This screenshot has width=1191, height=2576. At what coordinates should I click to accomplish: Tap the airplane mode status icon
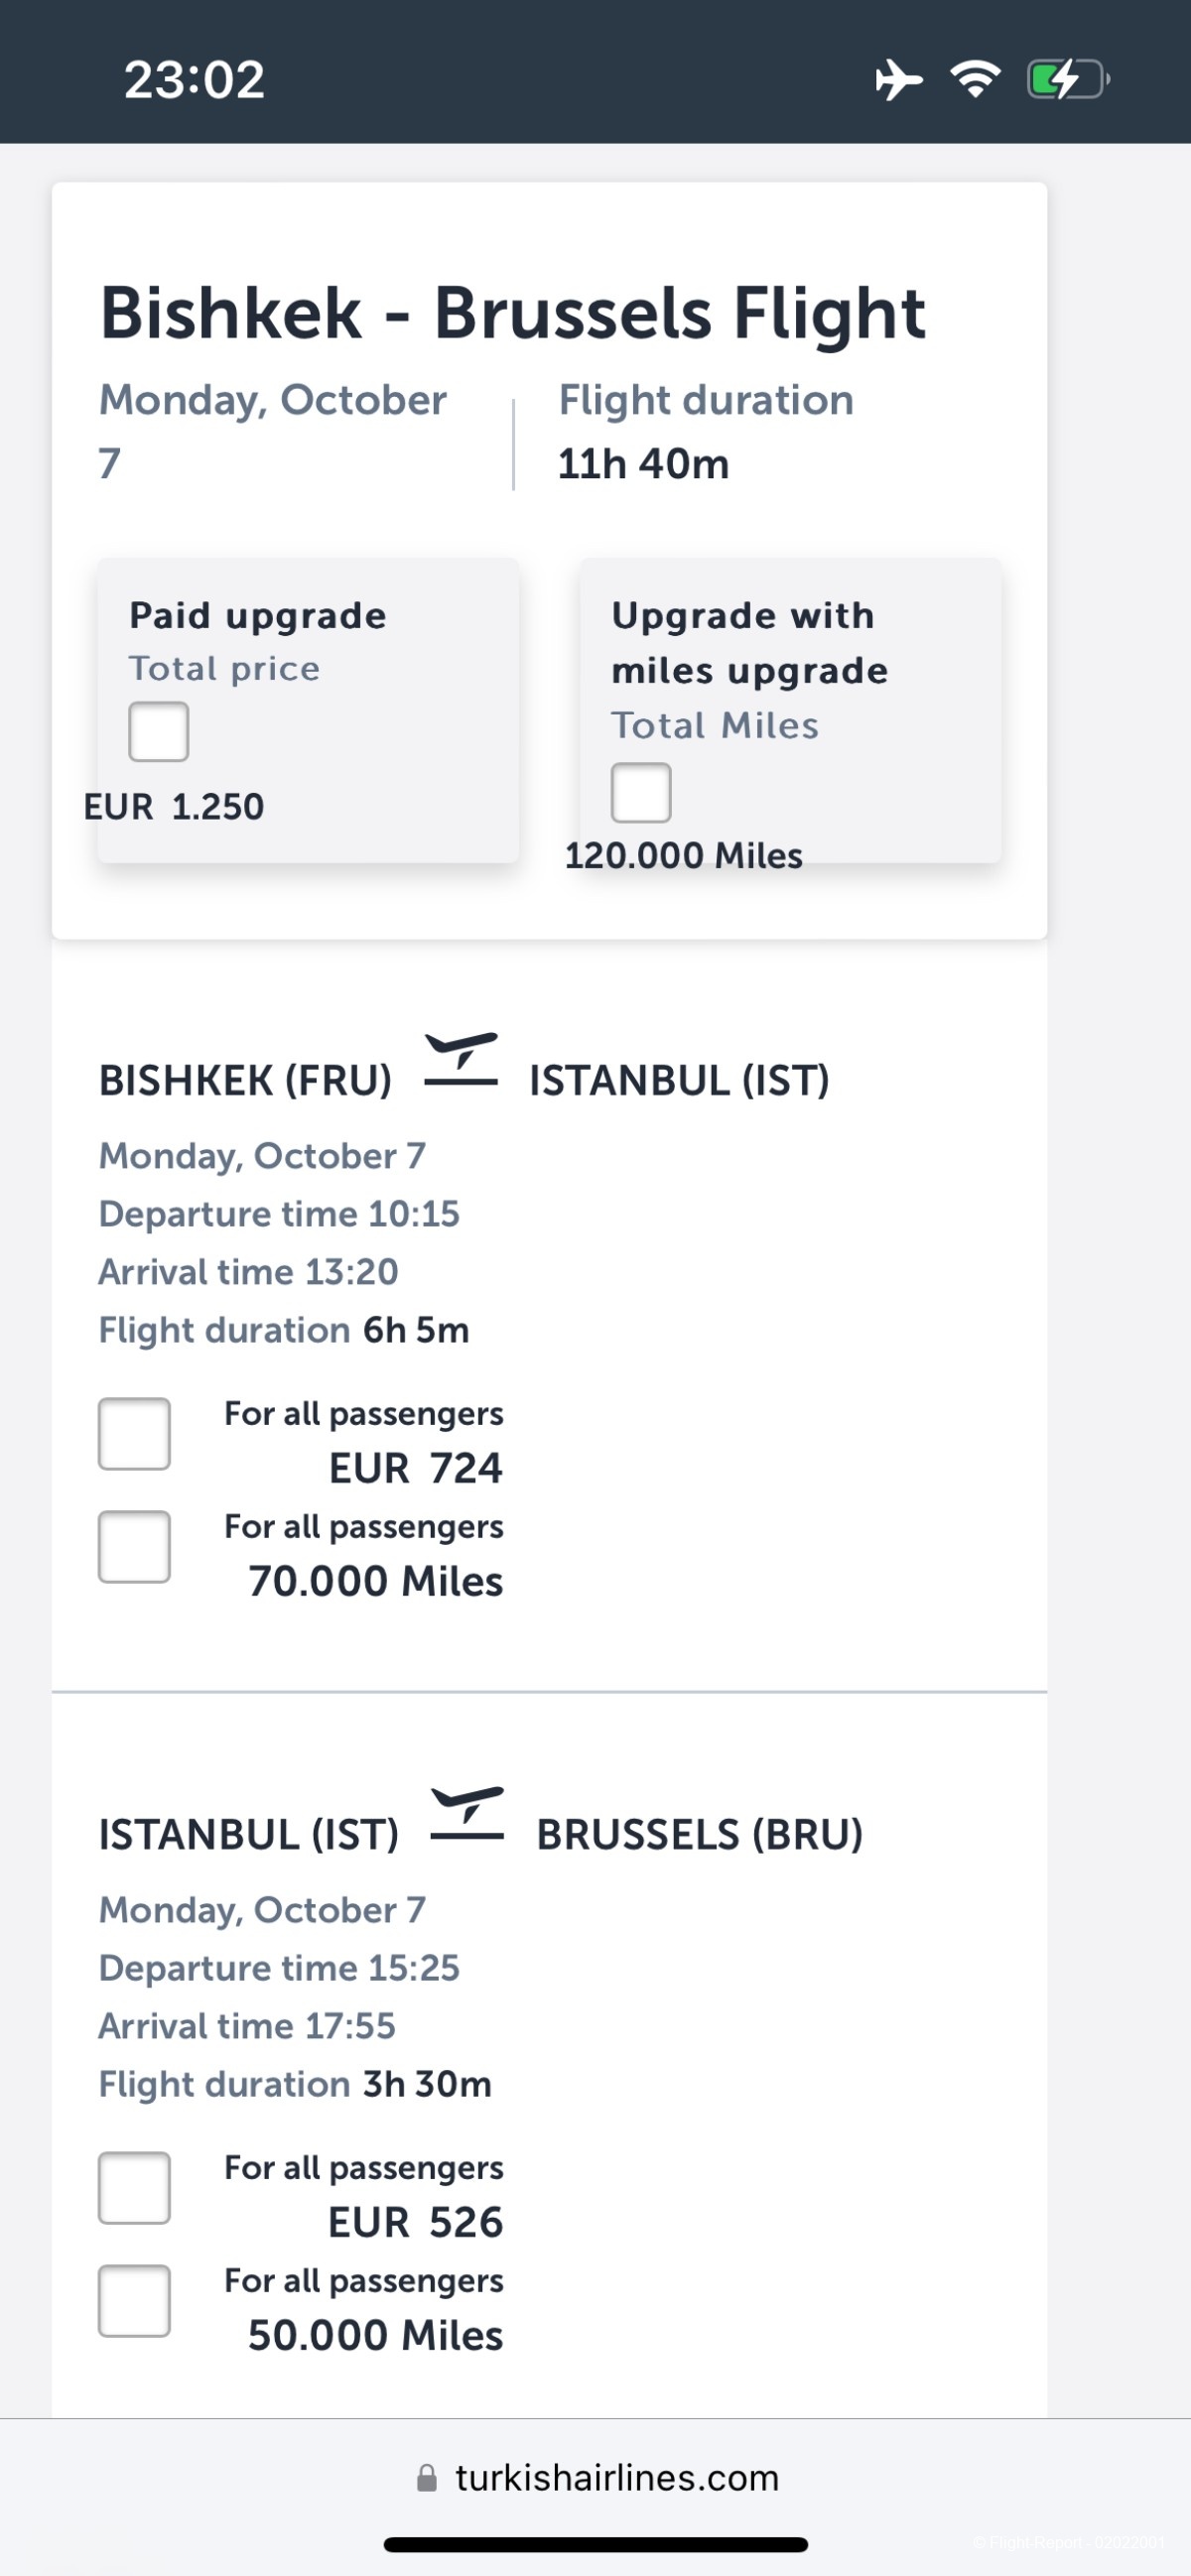point(898,80)
